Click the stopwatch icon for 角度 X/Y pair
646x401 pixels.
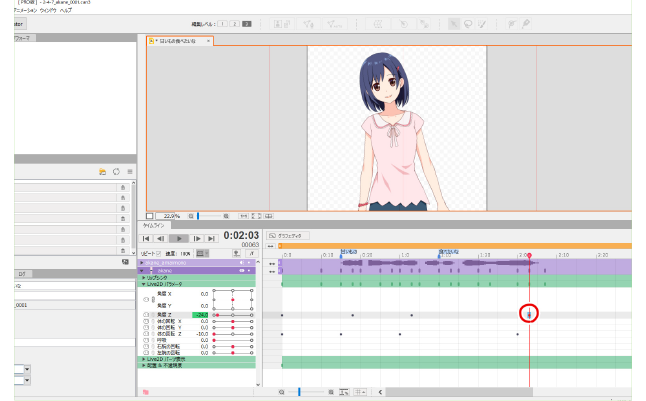click(x=146, y=300)
